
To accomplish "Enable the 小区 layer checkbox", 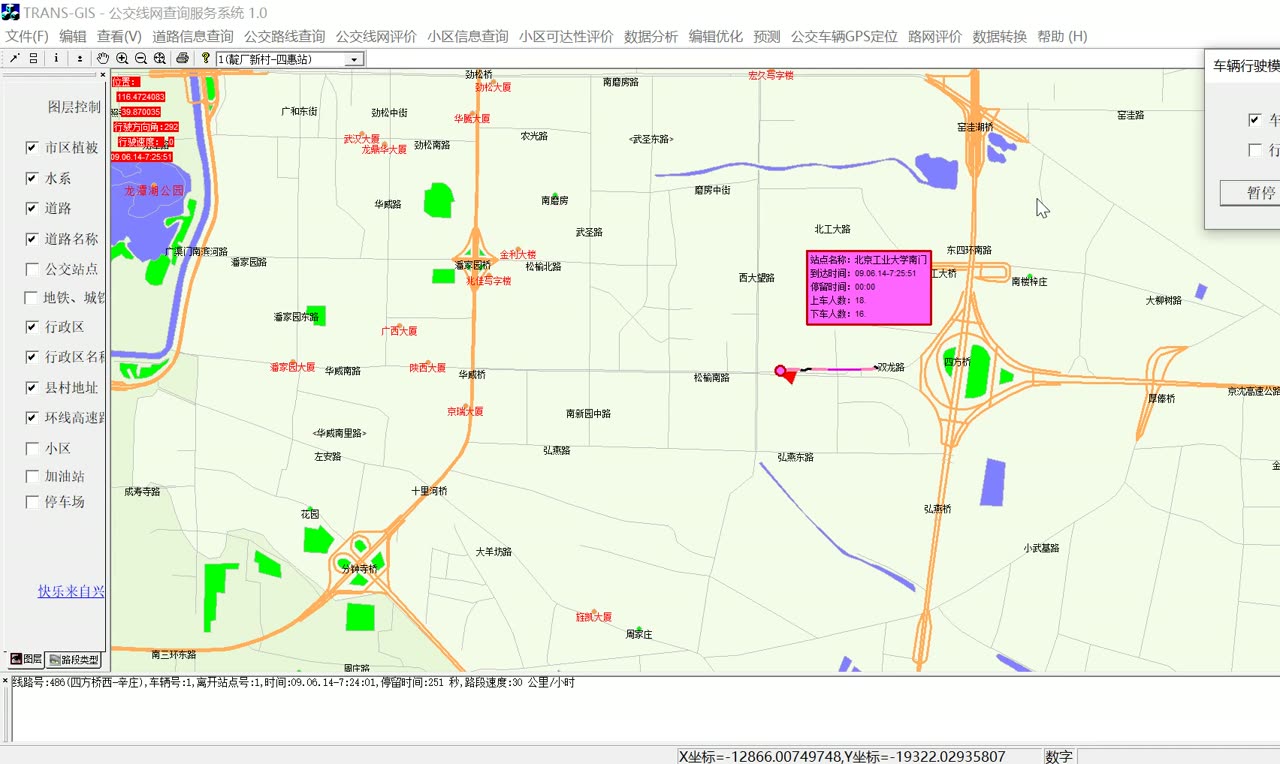I will (32, 449).
